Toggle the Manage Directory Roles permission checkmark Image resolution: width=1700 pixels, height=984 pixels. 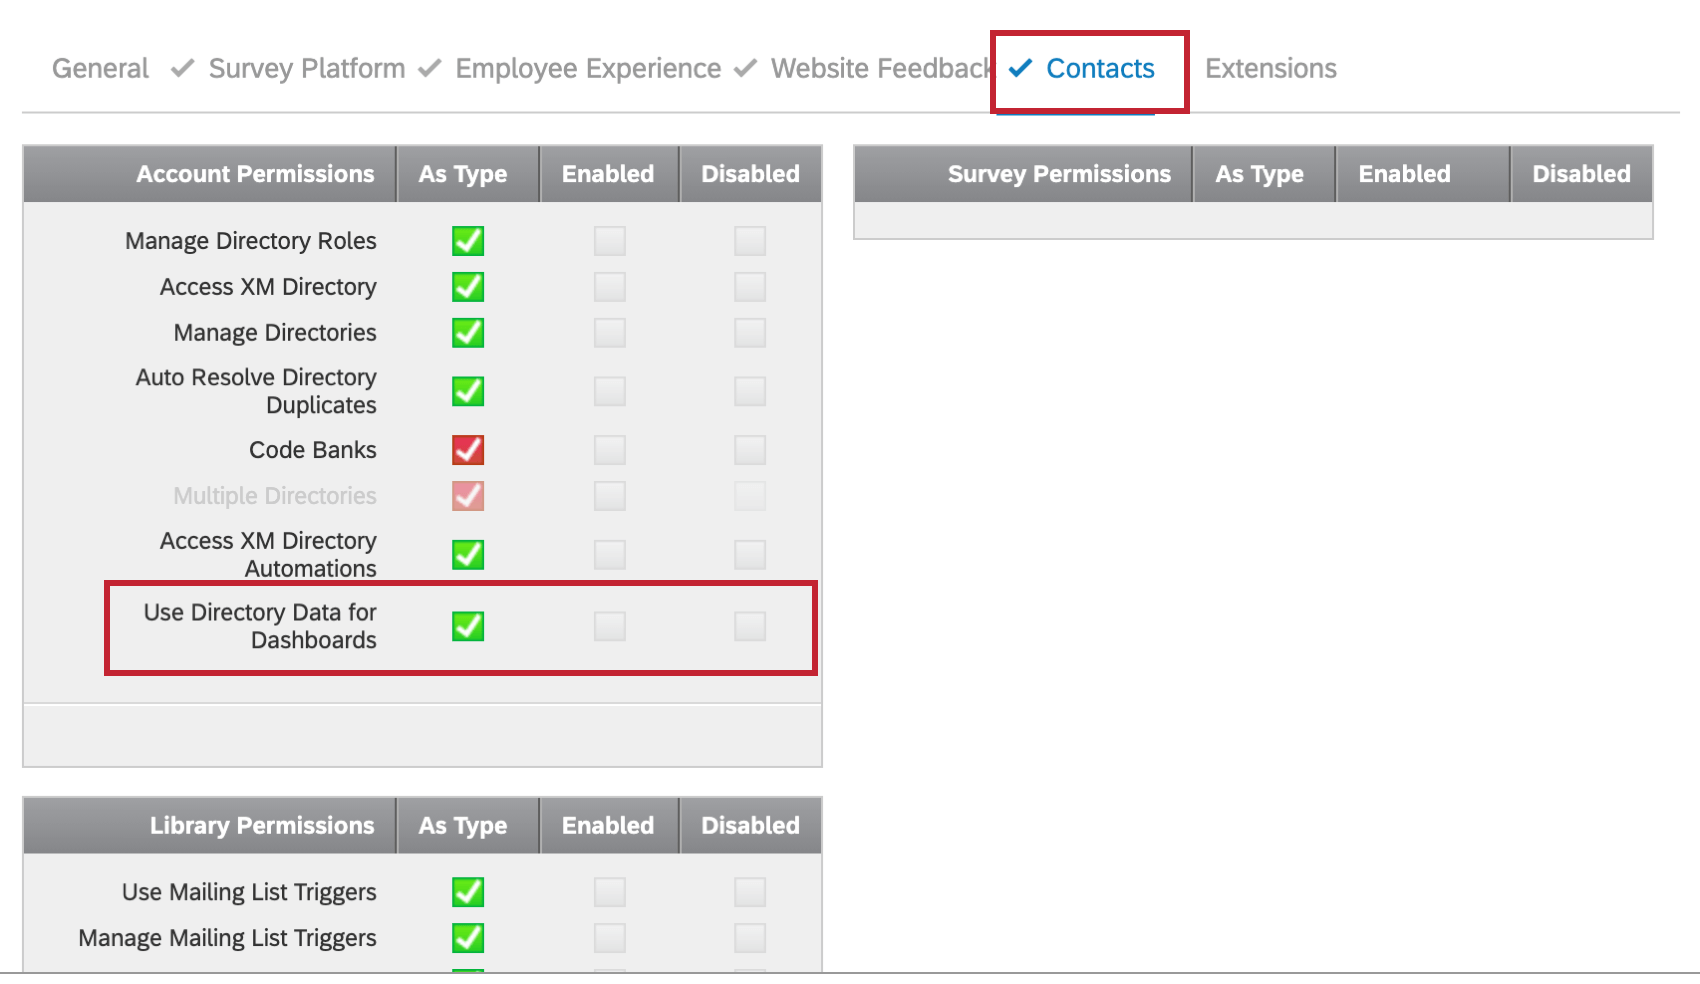pos(467,241)
